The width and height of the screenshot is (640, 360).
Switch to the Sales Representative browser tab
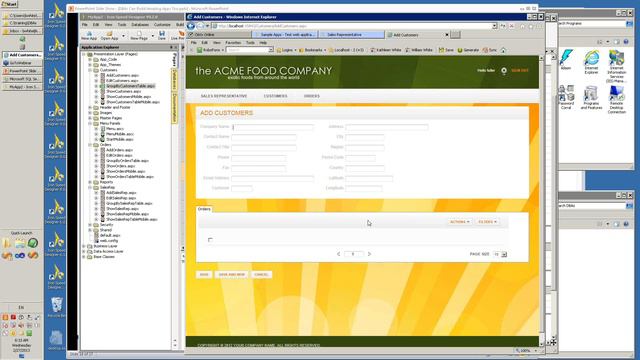point(351,35)
